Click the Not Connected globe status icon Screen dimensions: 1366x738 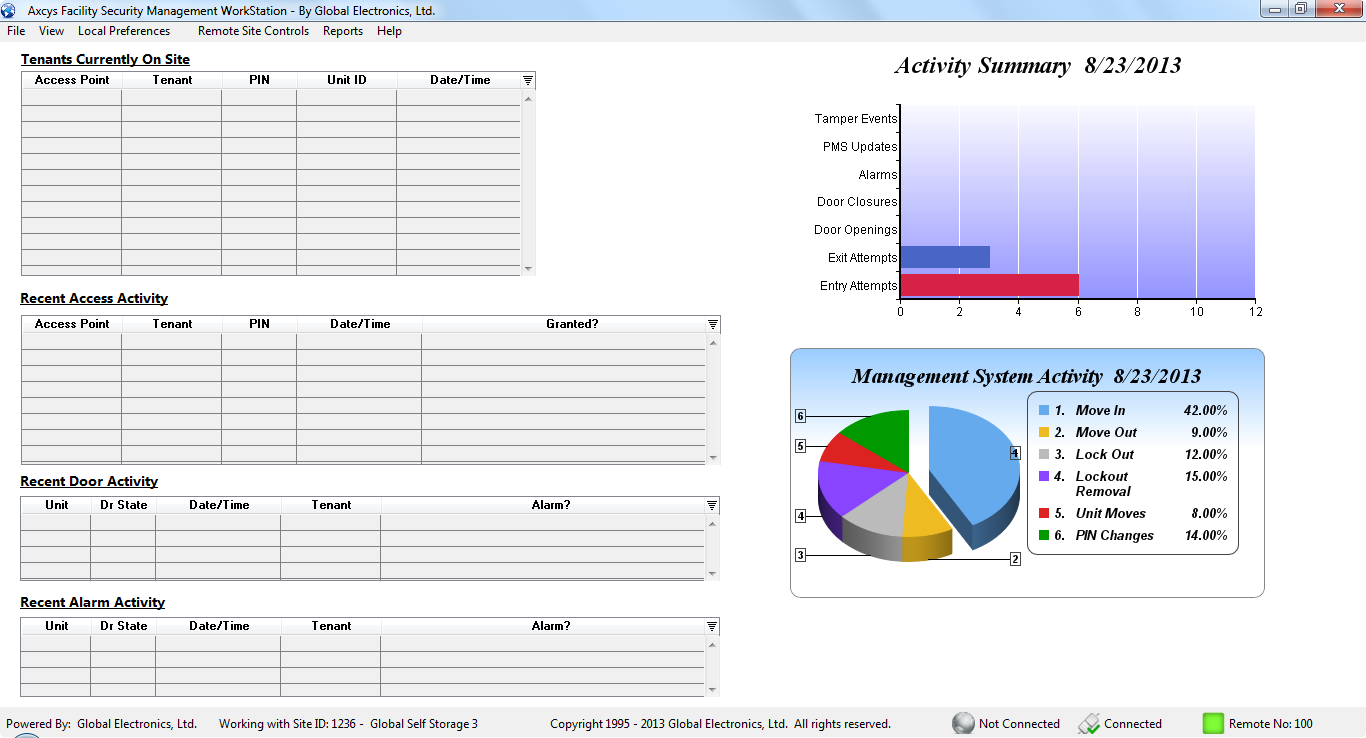click(963, 723)
